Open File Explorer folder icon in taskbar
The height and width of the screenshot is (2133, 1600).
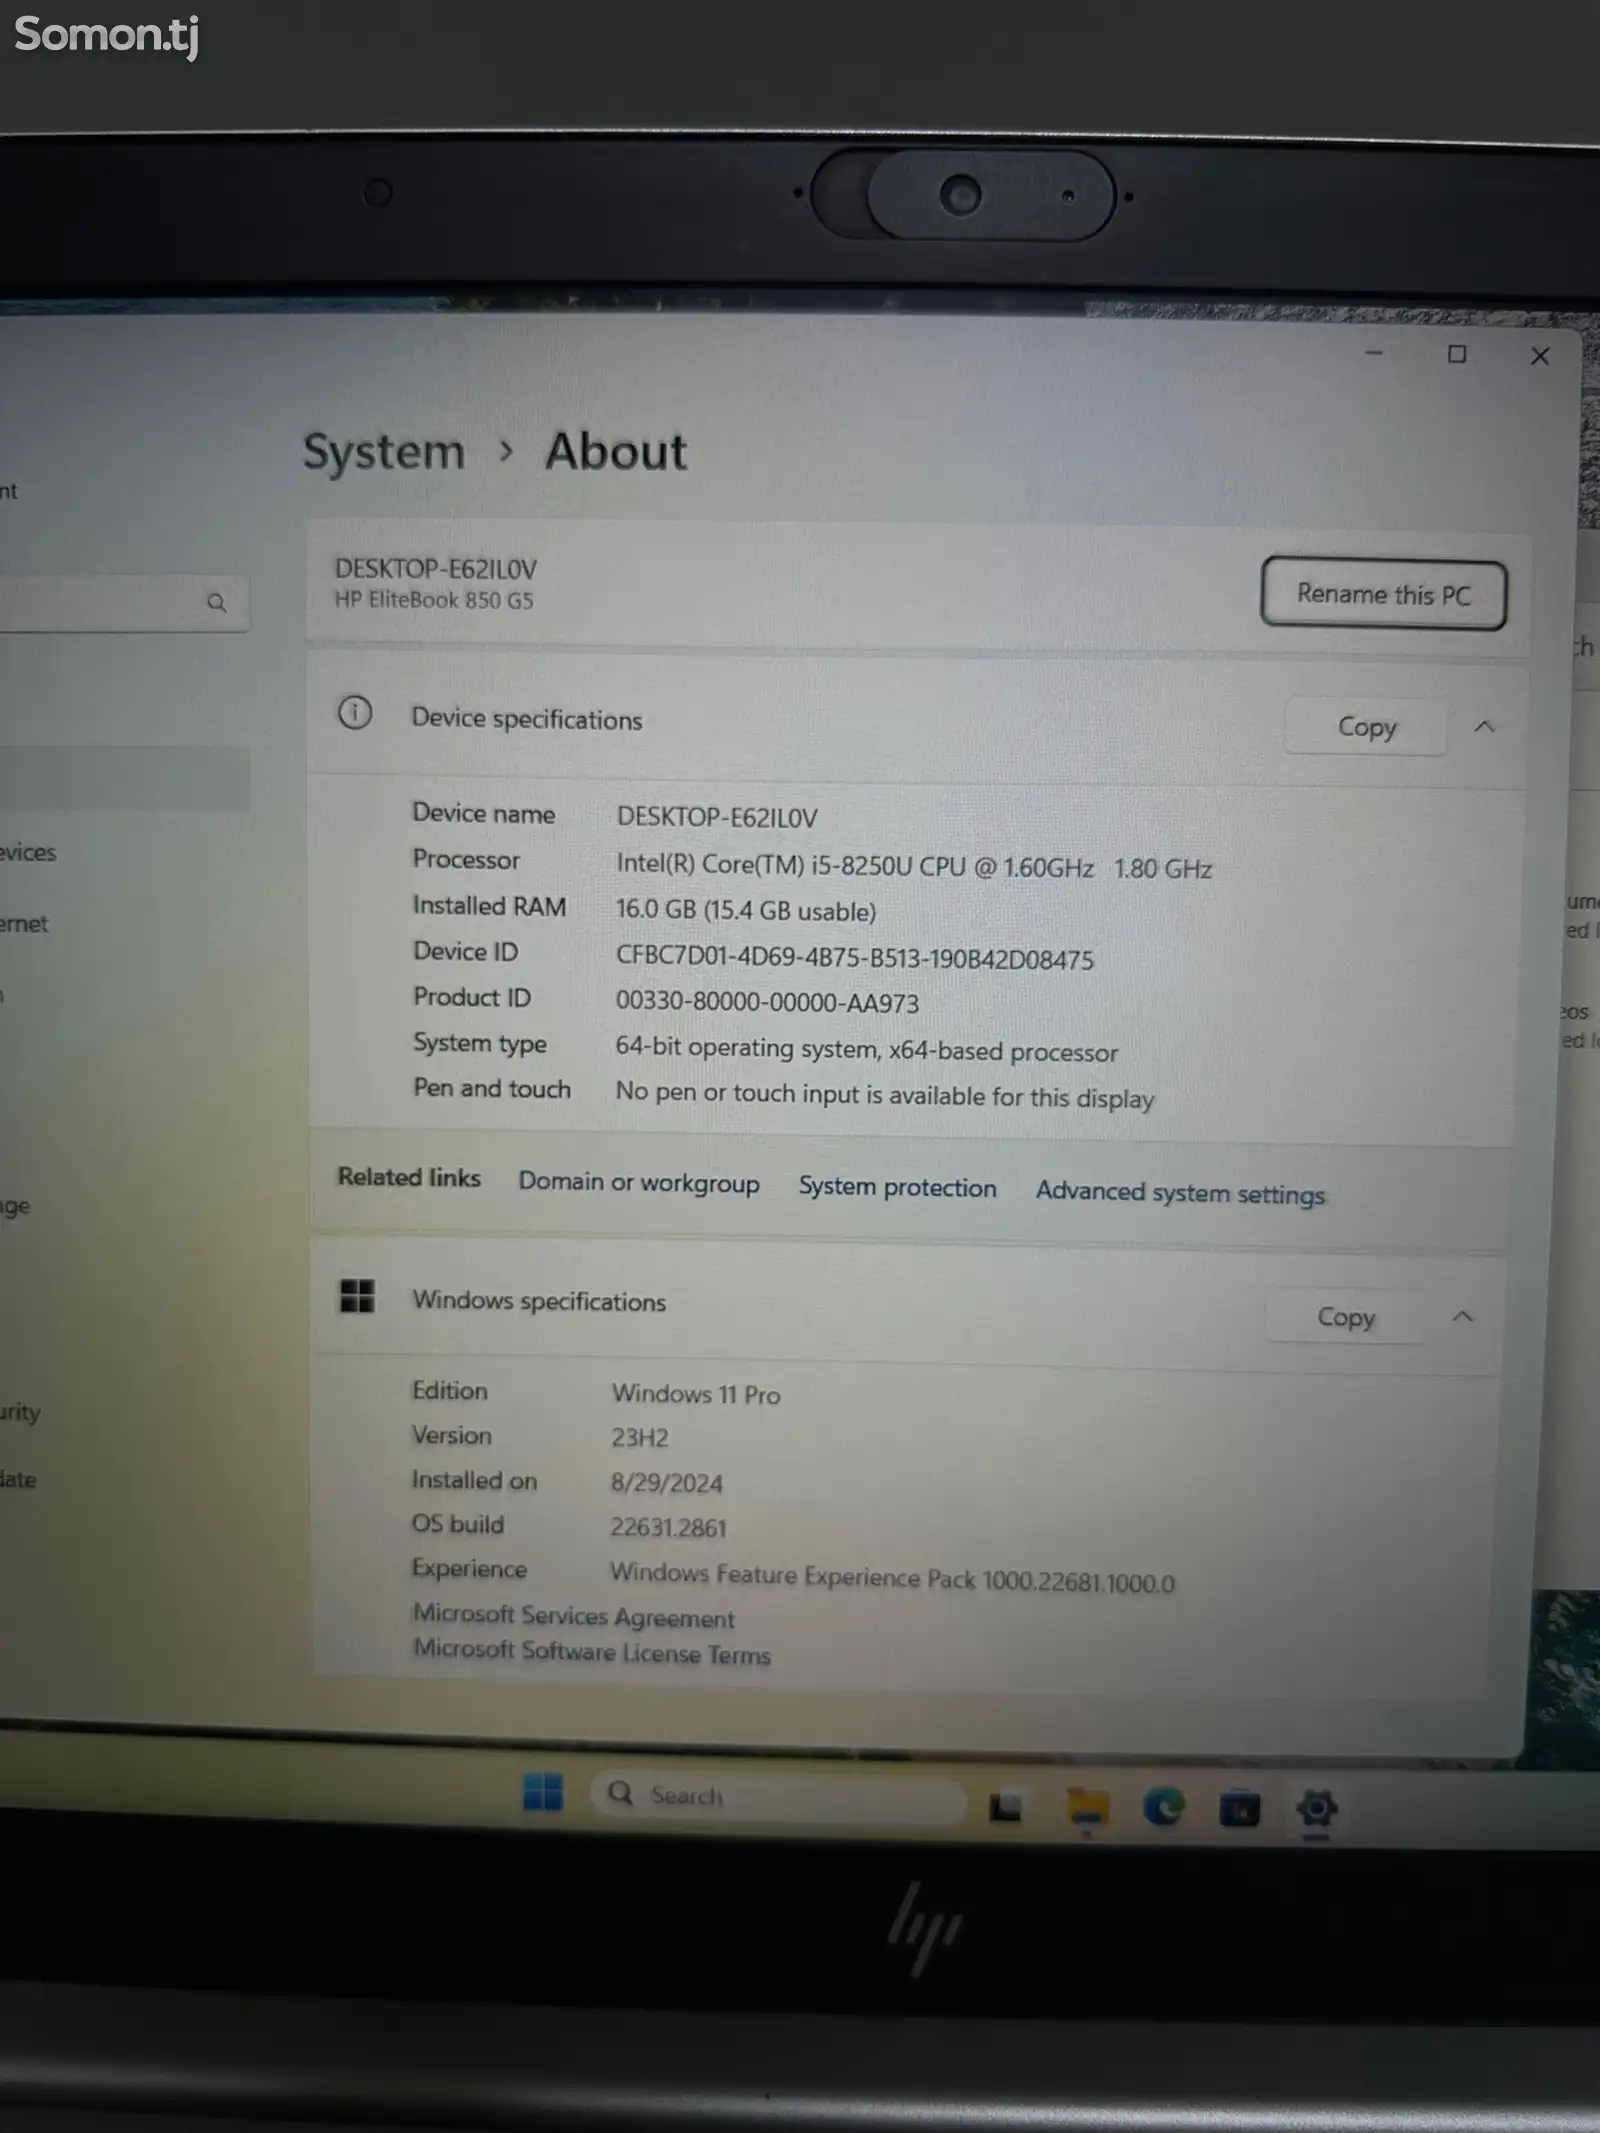(x=1087, y=1806)
